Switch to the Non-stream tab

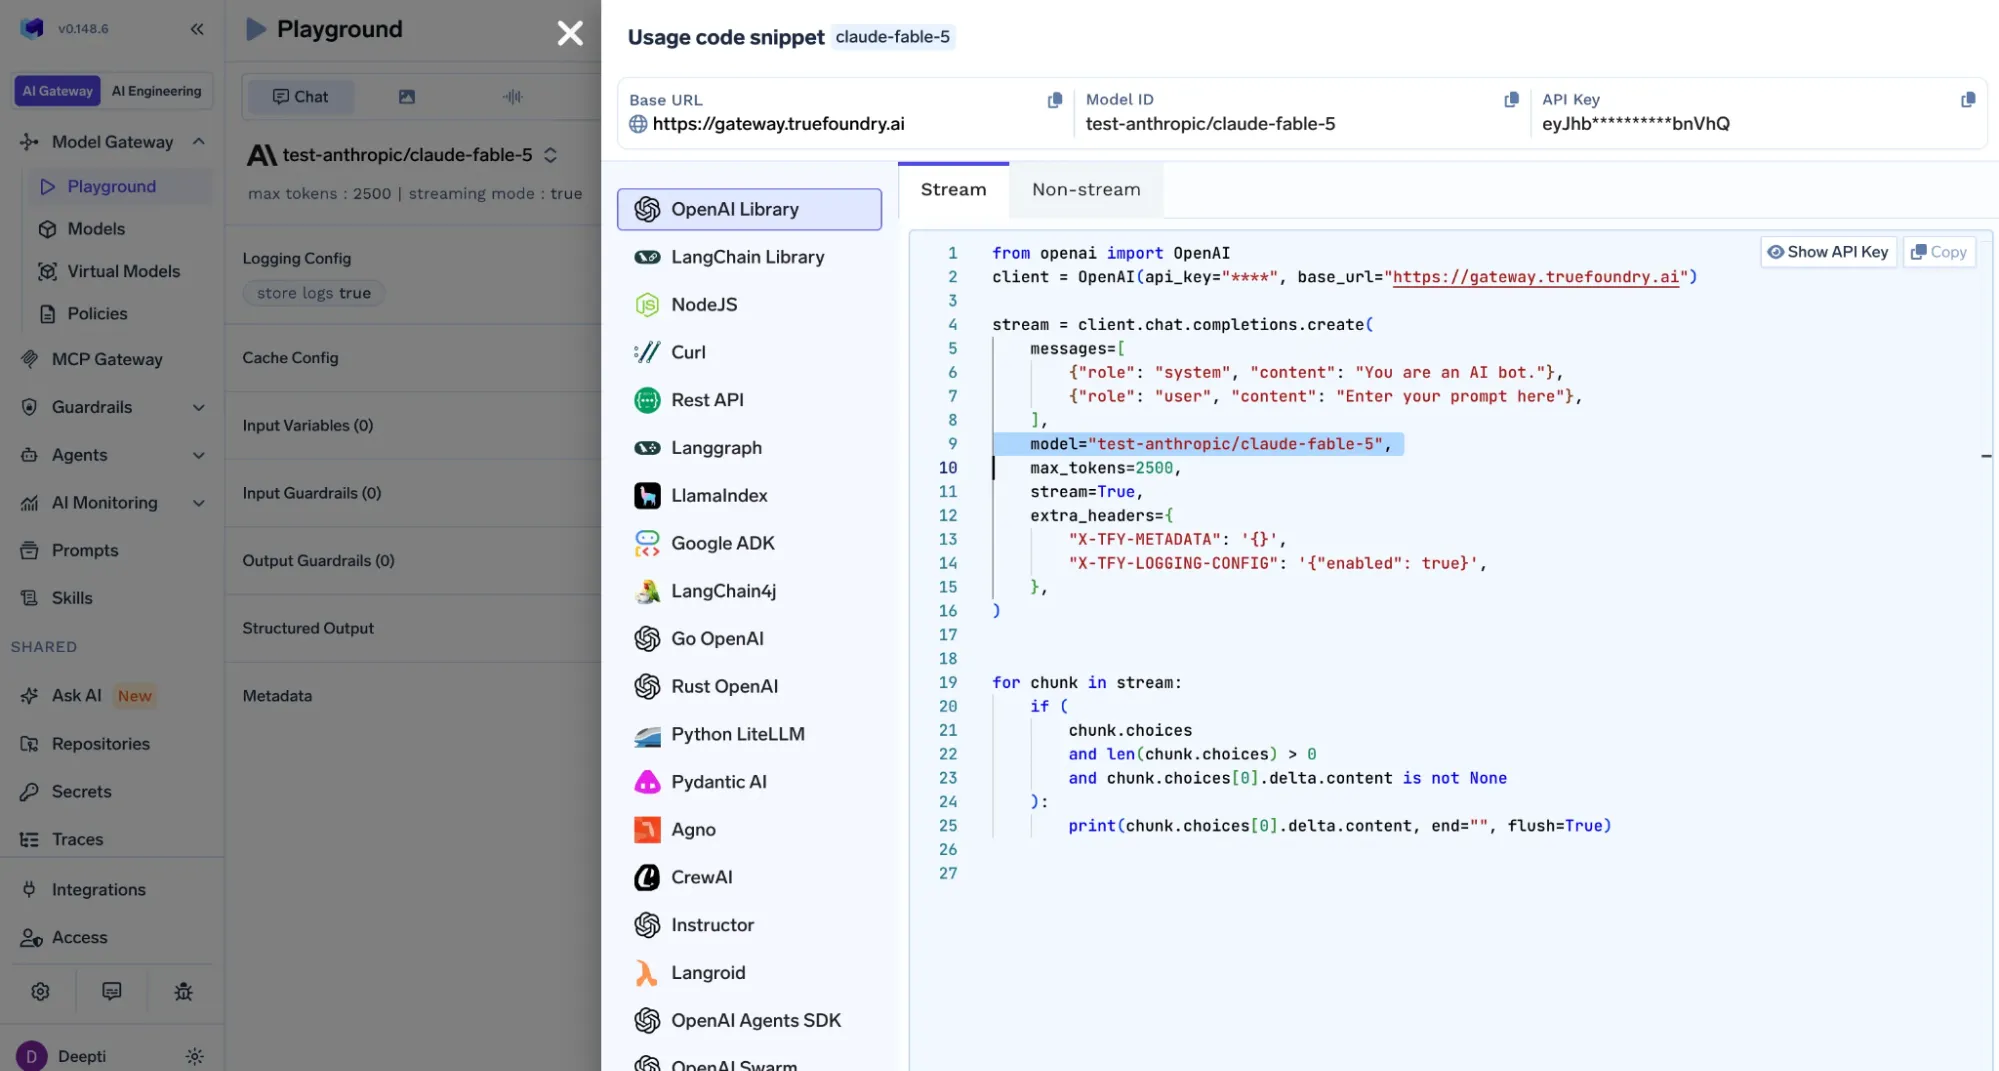coord(1086,190)
